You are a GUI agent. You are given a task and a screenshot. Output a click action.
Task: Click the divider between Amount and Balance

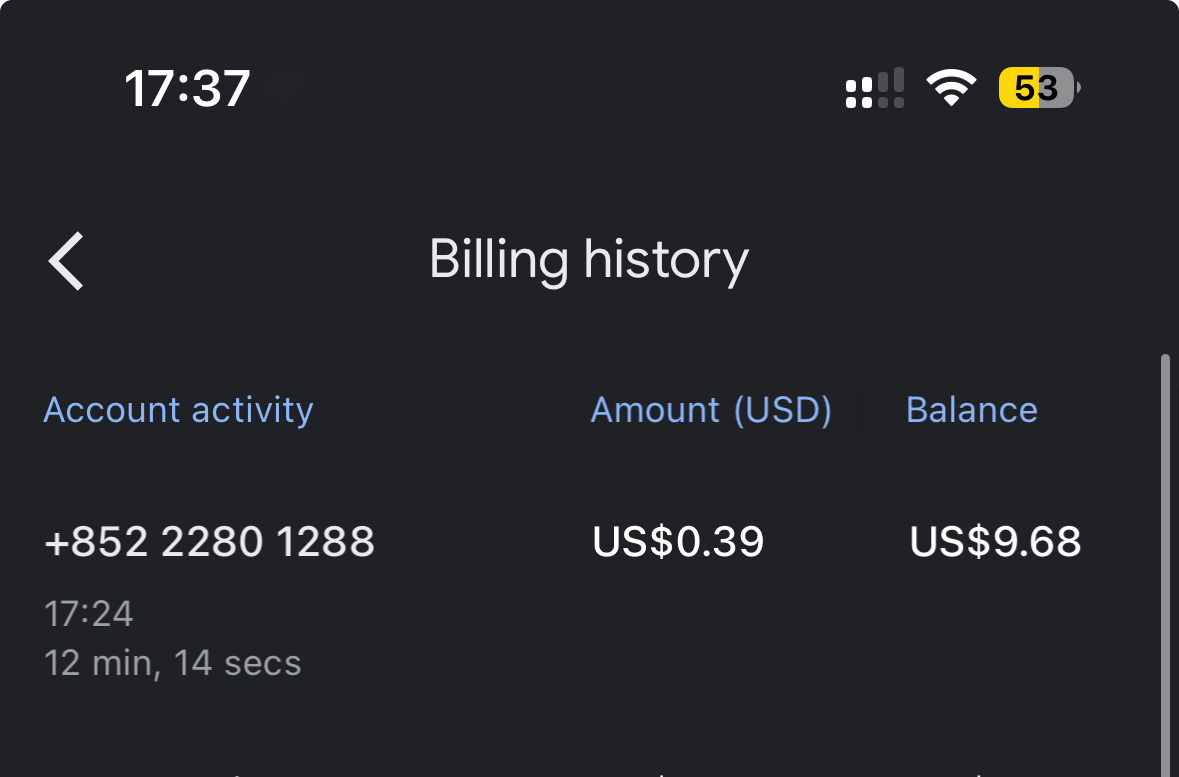click(862, 410)
